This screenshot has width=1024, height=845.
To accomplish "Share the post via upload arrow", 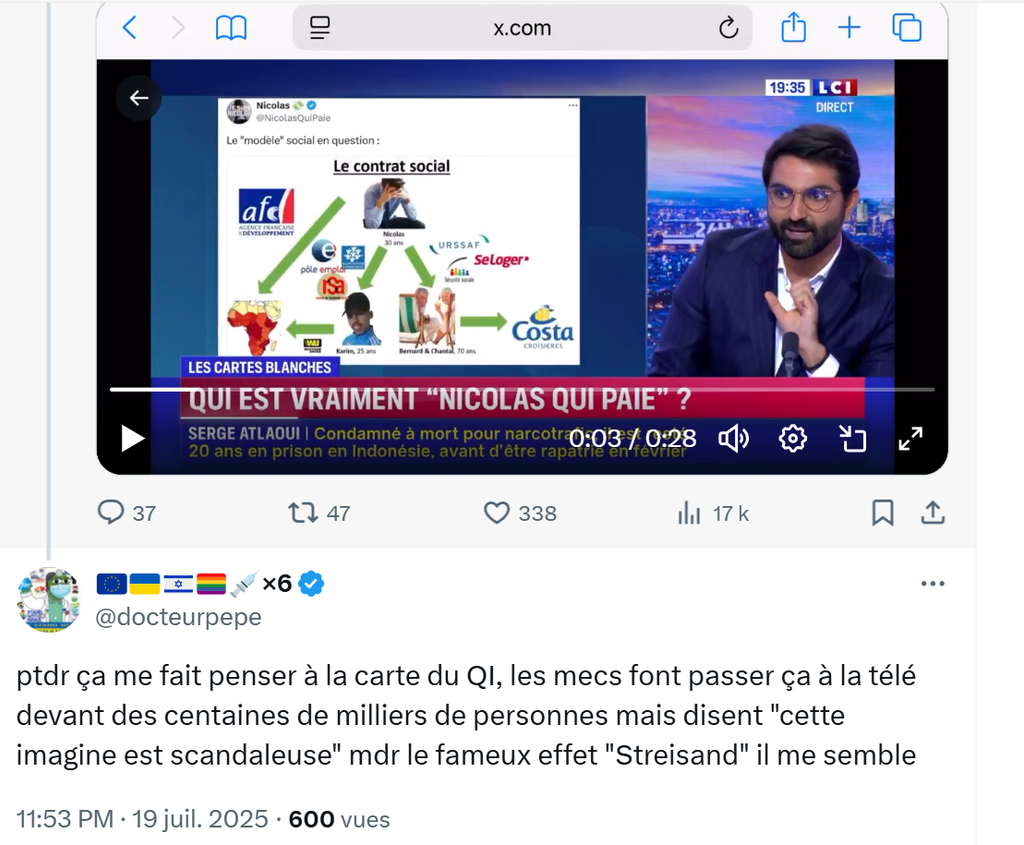I will pyautogui.click(x=933, y=513).
